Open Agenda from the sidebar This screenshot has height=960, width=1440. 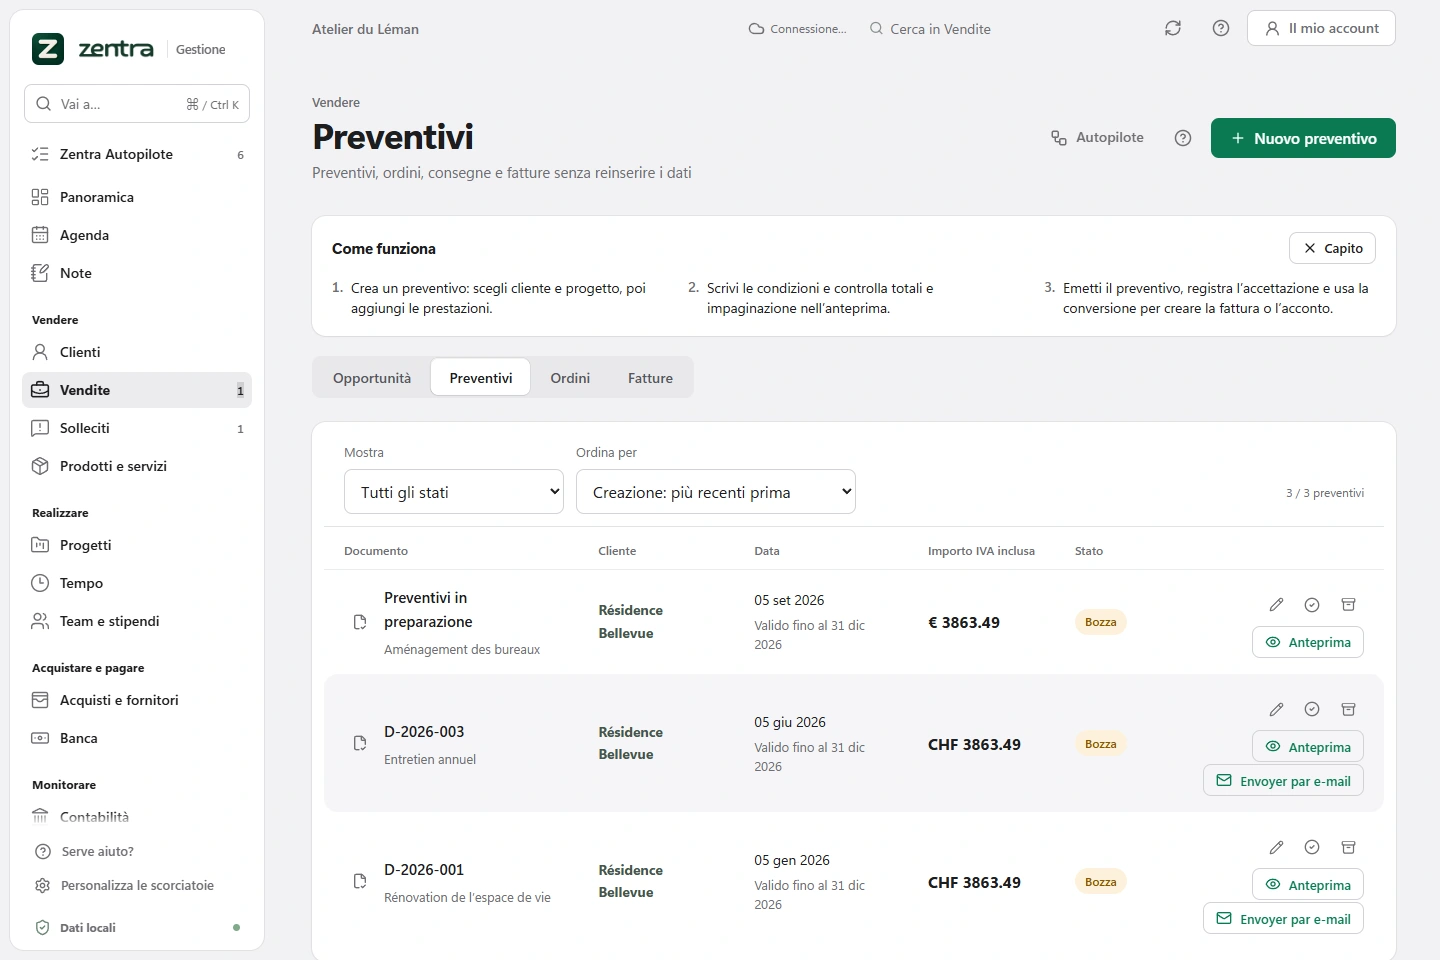tap(137, 235)
